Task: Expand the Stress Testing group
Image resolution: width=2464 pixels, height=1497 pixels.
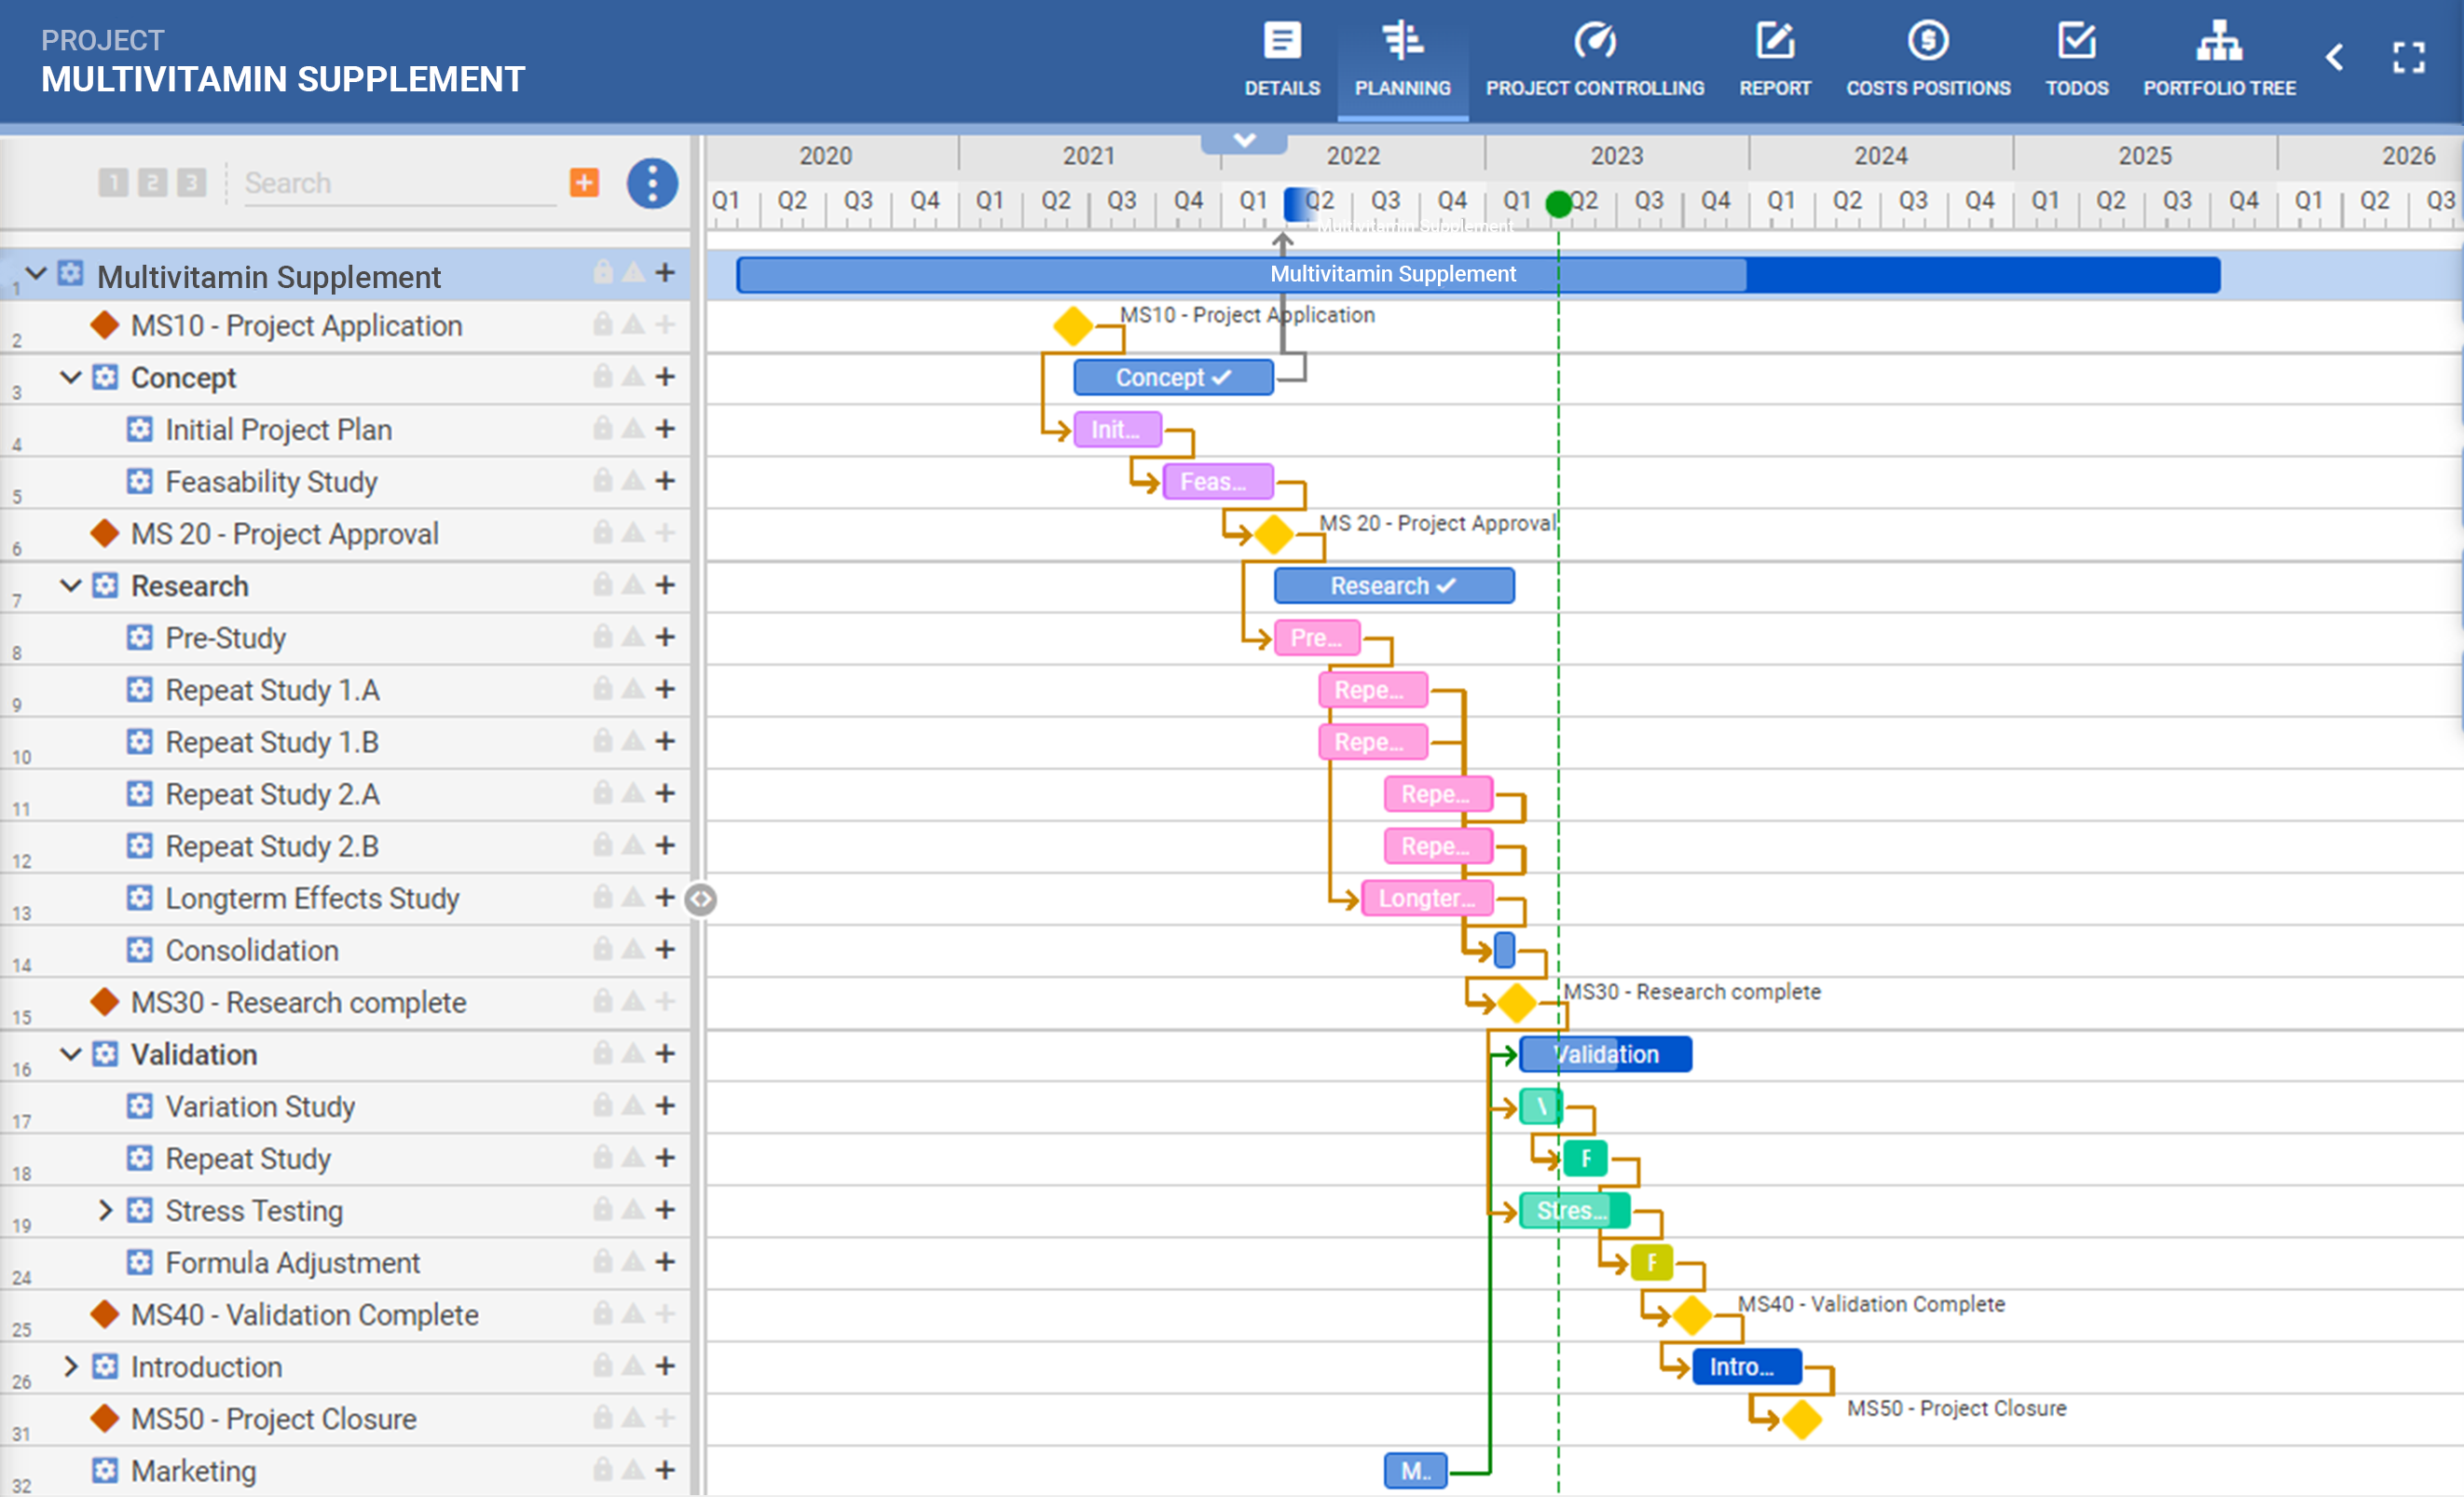Action: [x=105, y=1210]
